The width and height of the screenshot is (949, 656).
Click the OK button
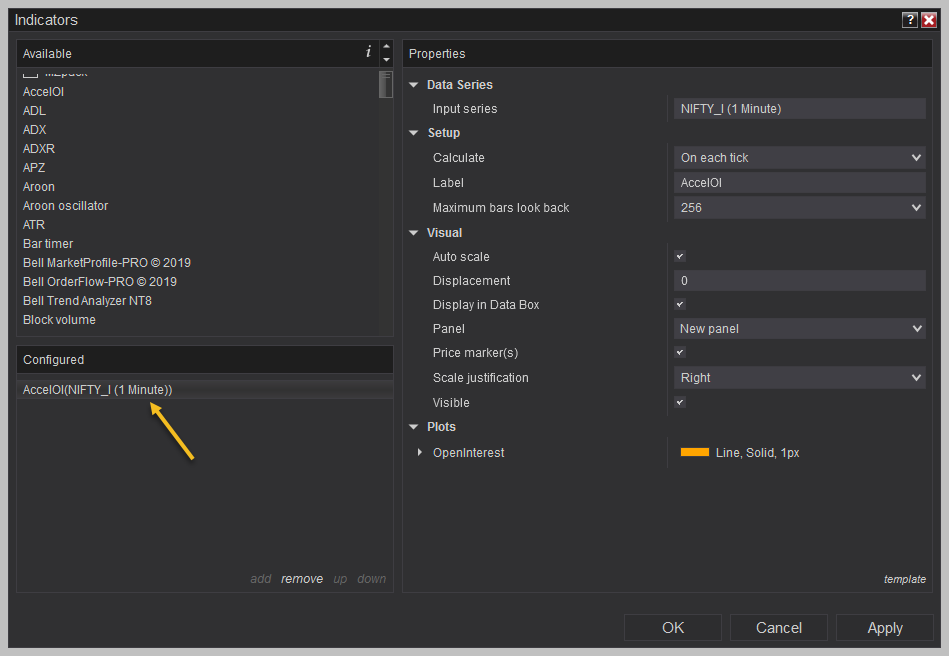(x=672, y=628)
